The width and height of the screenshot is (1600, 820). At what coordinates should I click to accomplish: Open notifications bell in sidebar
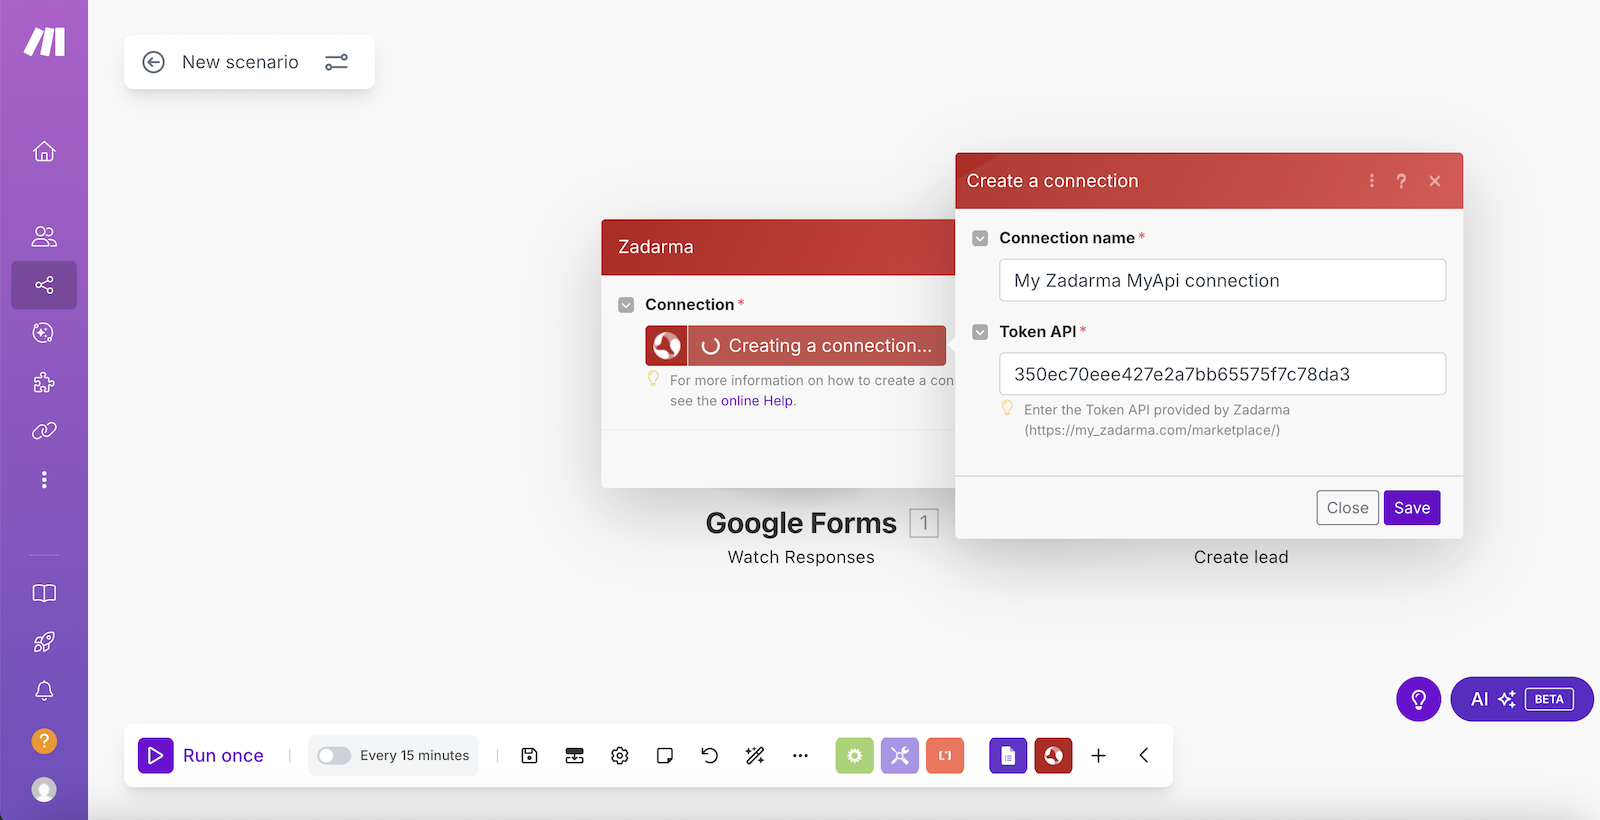(44, 691)
